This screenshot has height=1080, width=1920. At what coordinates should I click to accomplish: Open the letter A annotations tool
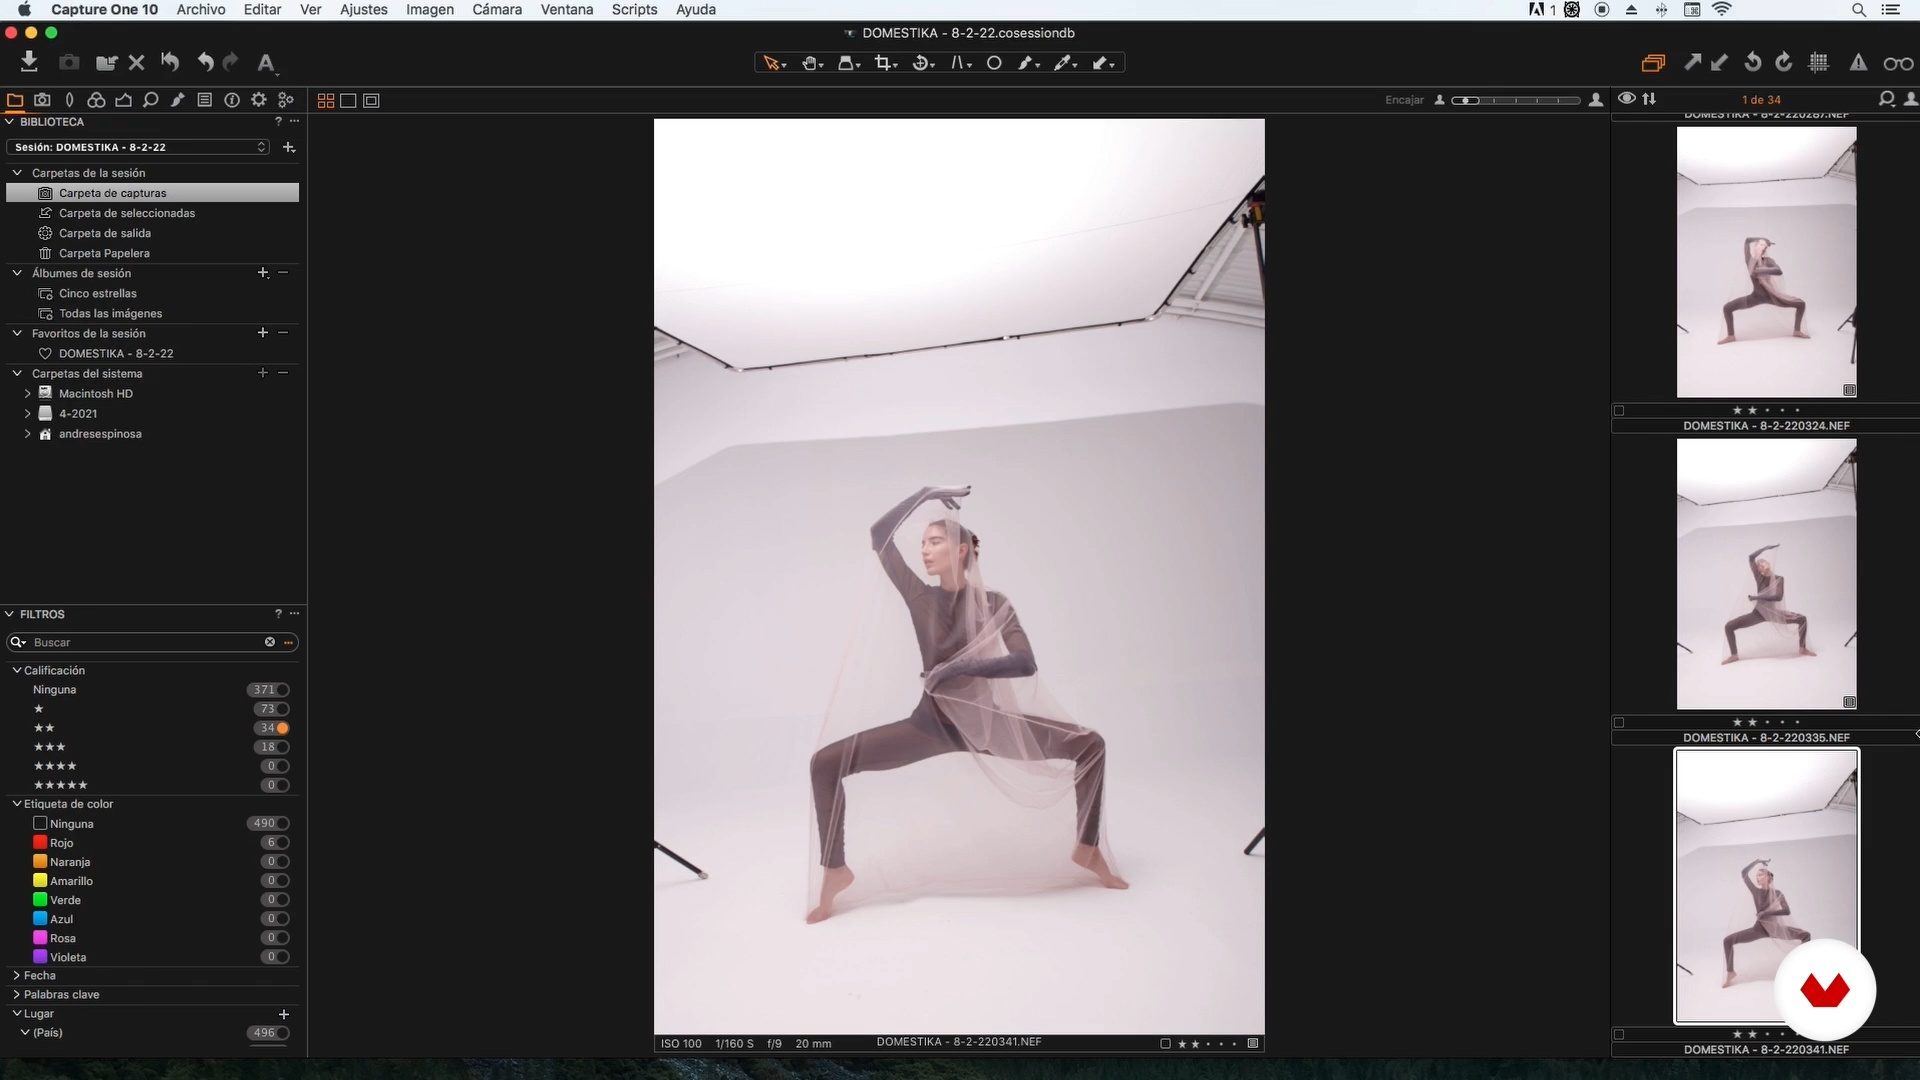[x=266, y=63]
